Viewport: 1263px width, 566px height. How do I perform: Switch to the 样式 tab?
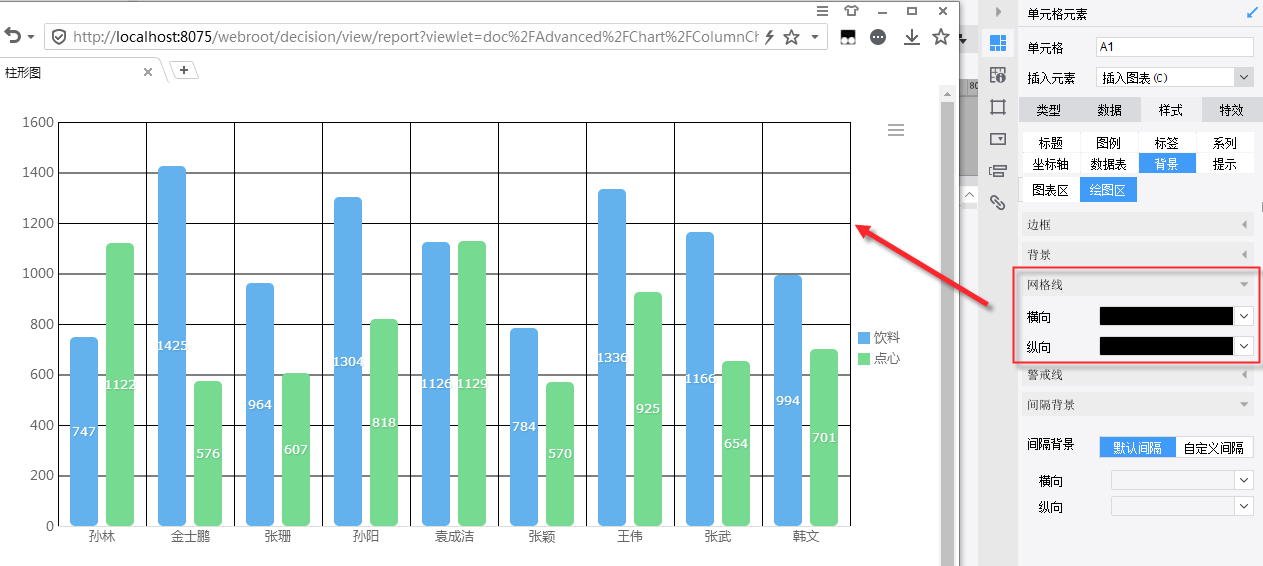click(1170, 110)
